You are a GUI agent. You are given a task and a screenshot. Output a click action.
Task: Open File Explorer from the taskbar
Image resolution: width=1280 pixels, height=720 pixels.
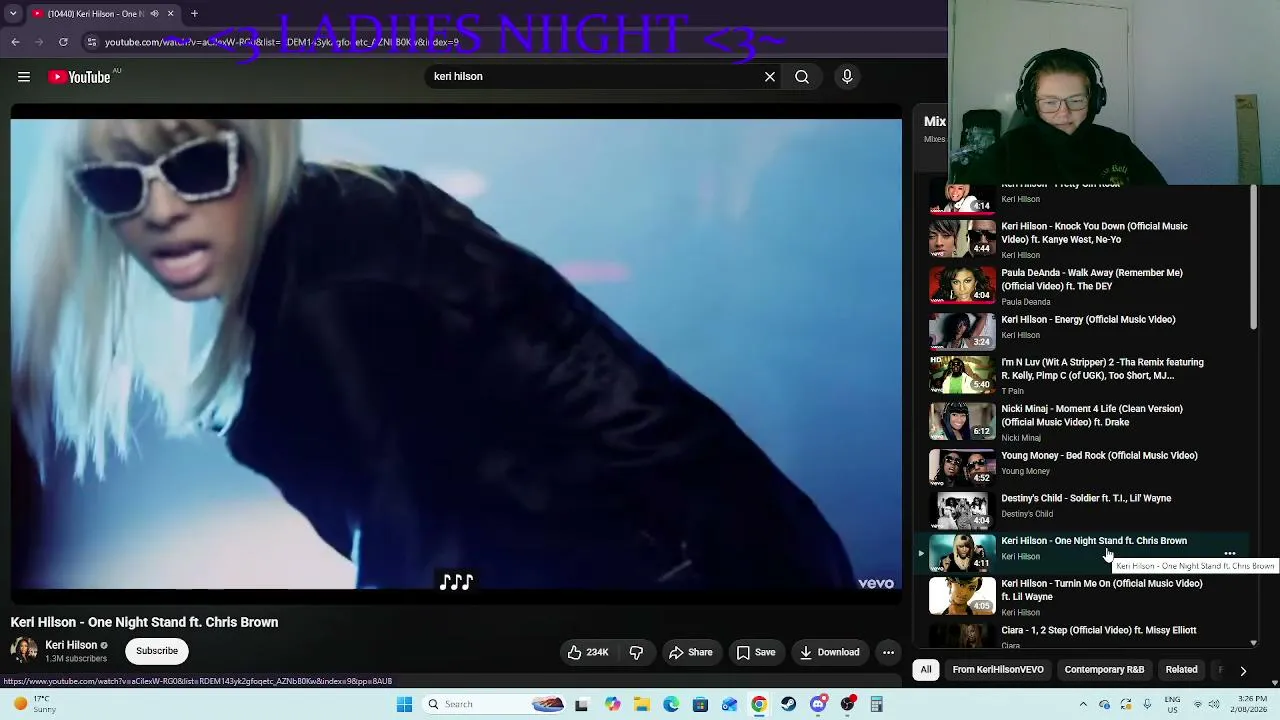pyautogui.click(x=641, y=705)
